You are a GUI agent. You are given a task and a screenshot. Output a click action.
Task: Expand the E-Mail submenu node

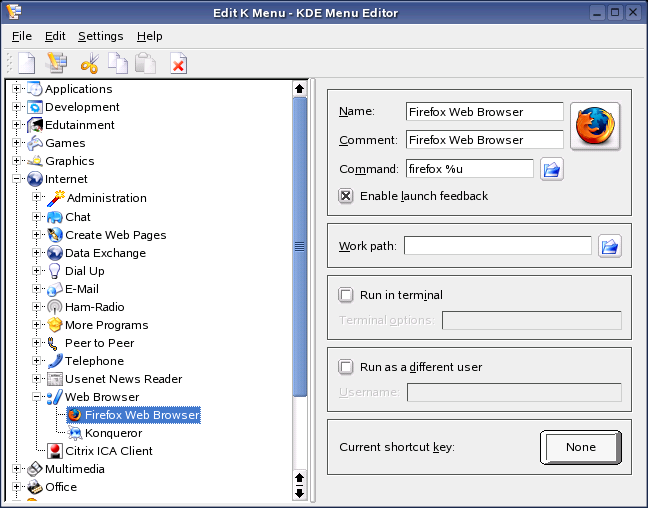36,289
